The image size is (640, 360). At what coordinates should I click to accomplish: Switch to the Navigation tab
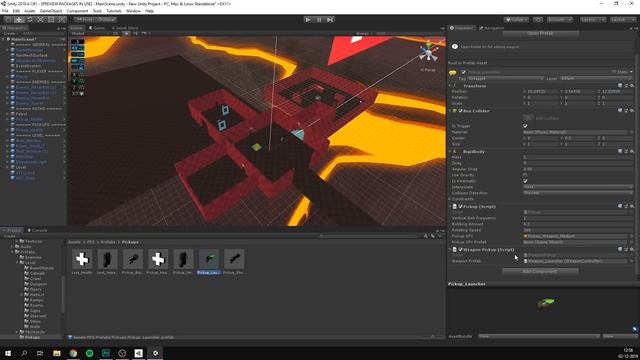click(492, 28)
